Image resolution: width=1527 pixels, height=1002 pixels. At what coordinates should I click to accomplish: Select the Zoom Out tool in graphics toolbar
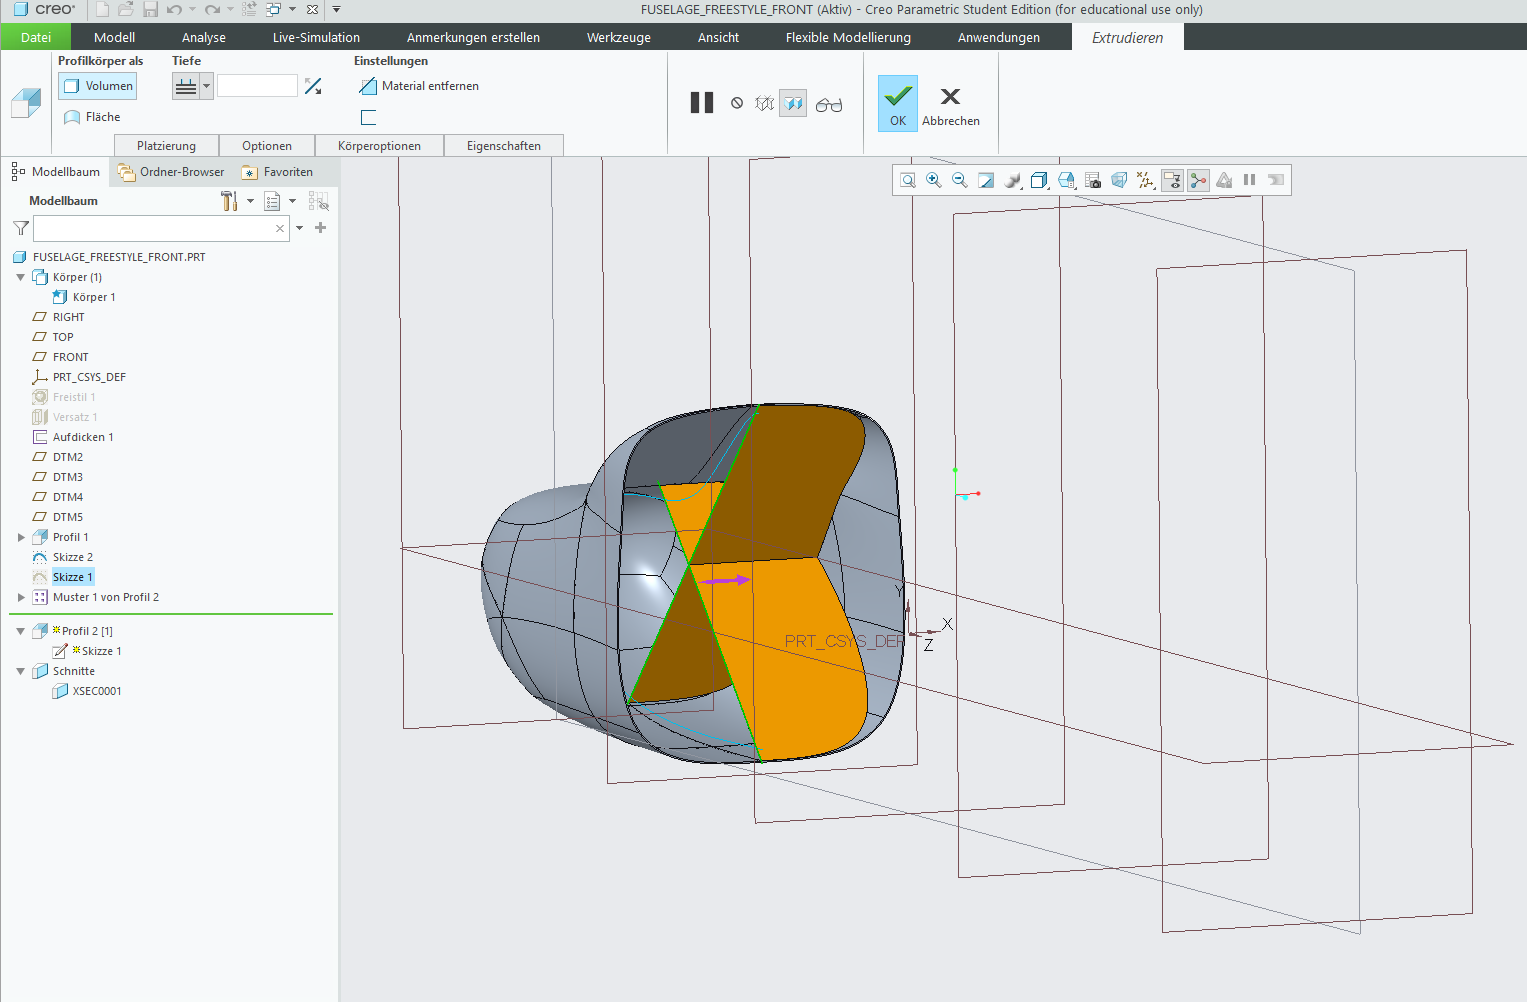[960, 180]
